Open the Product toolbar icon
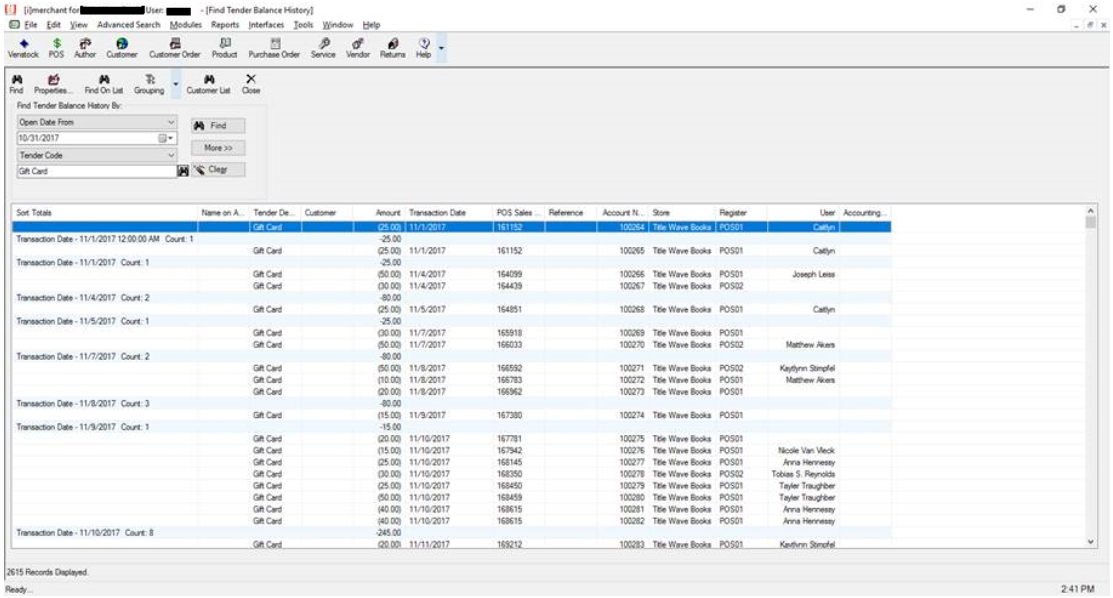Viewport: 1113px width, 598px height. (224, 48)
